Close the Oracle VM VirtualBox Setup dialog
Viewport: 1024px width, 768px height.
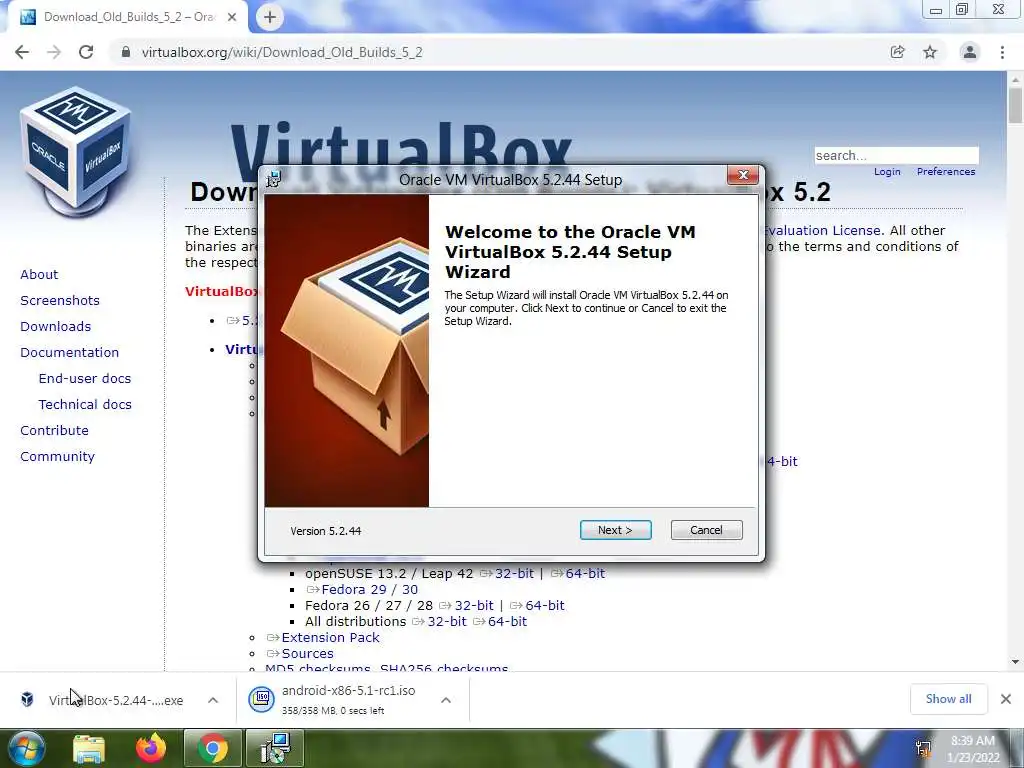click(x=743, y=175)
